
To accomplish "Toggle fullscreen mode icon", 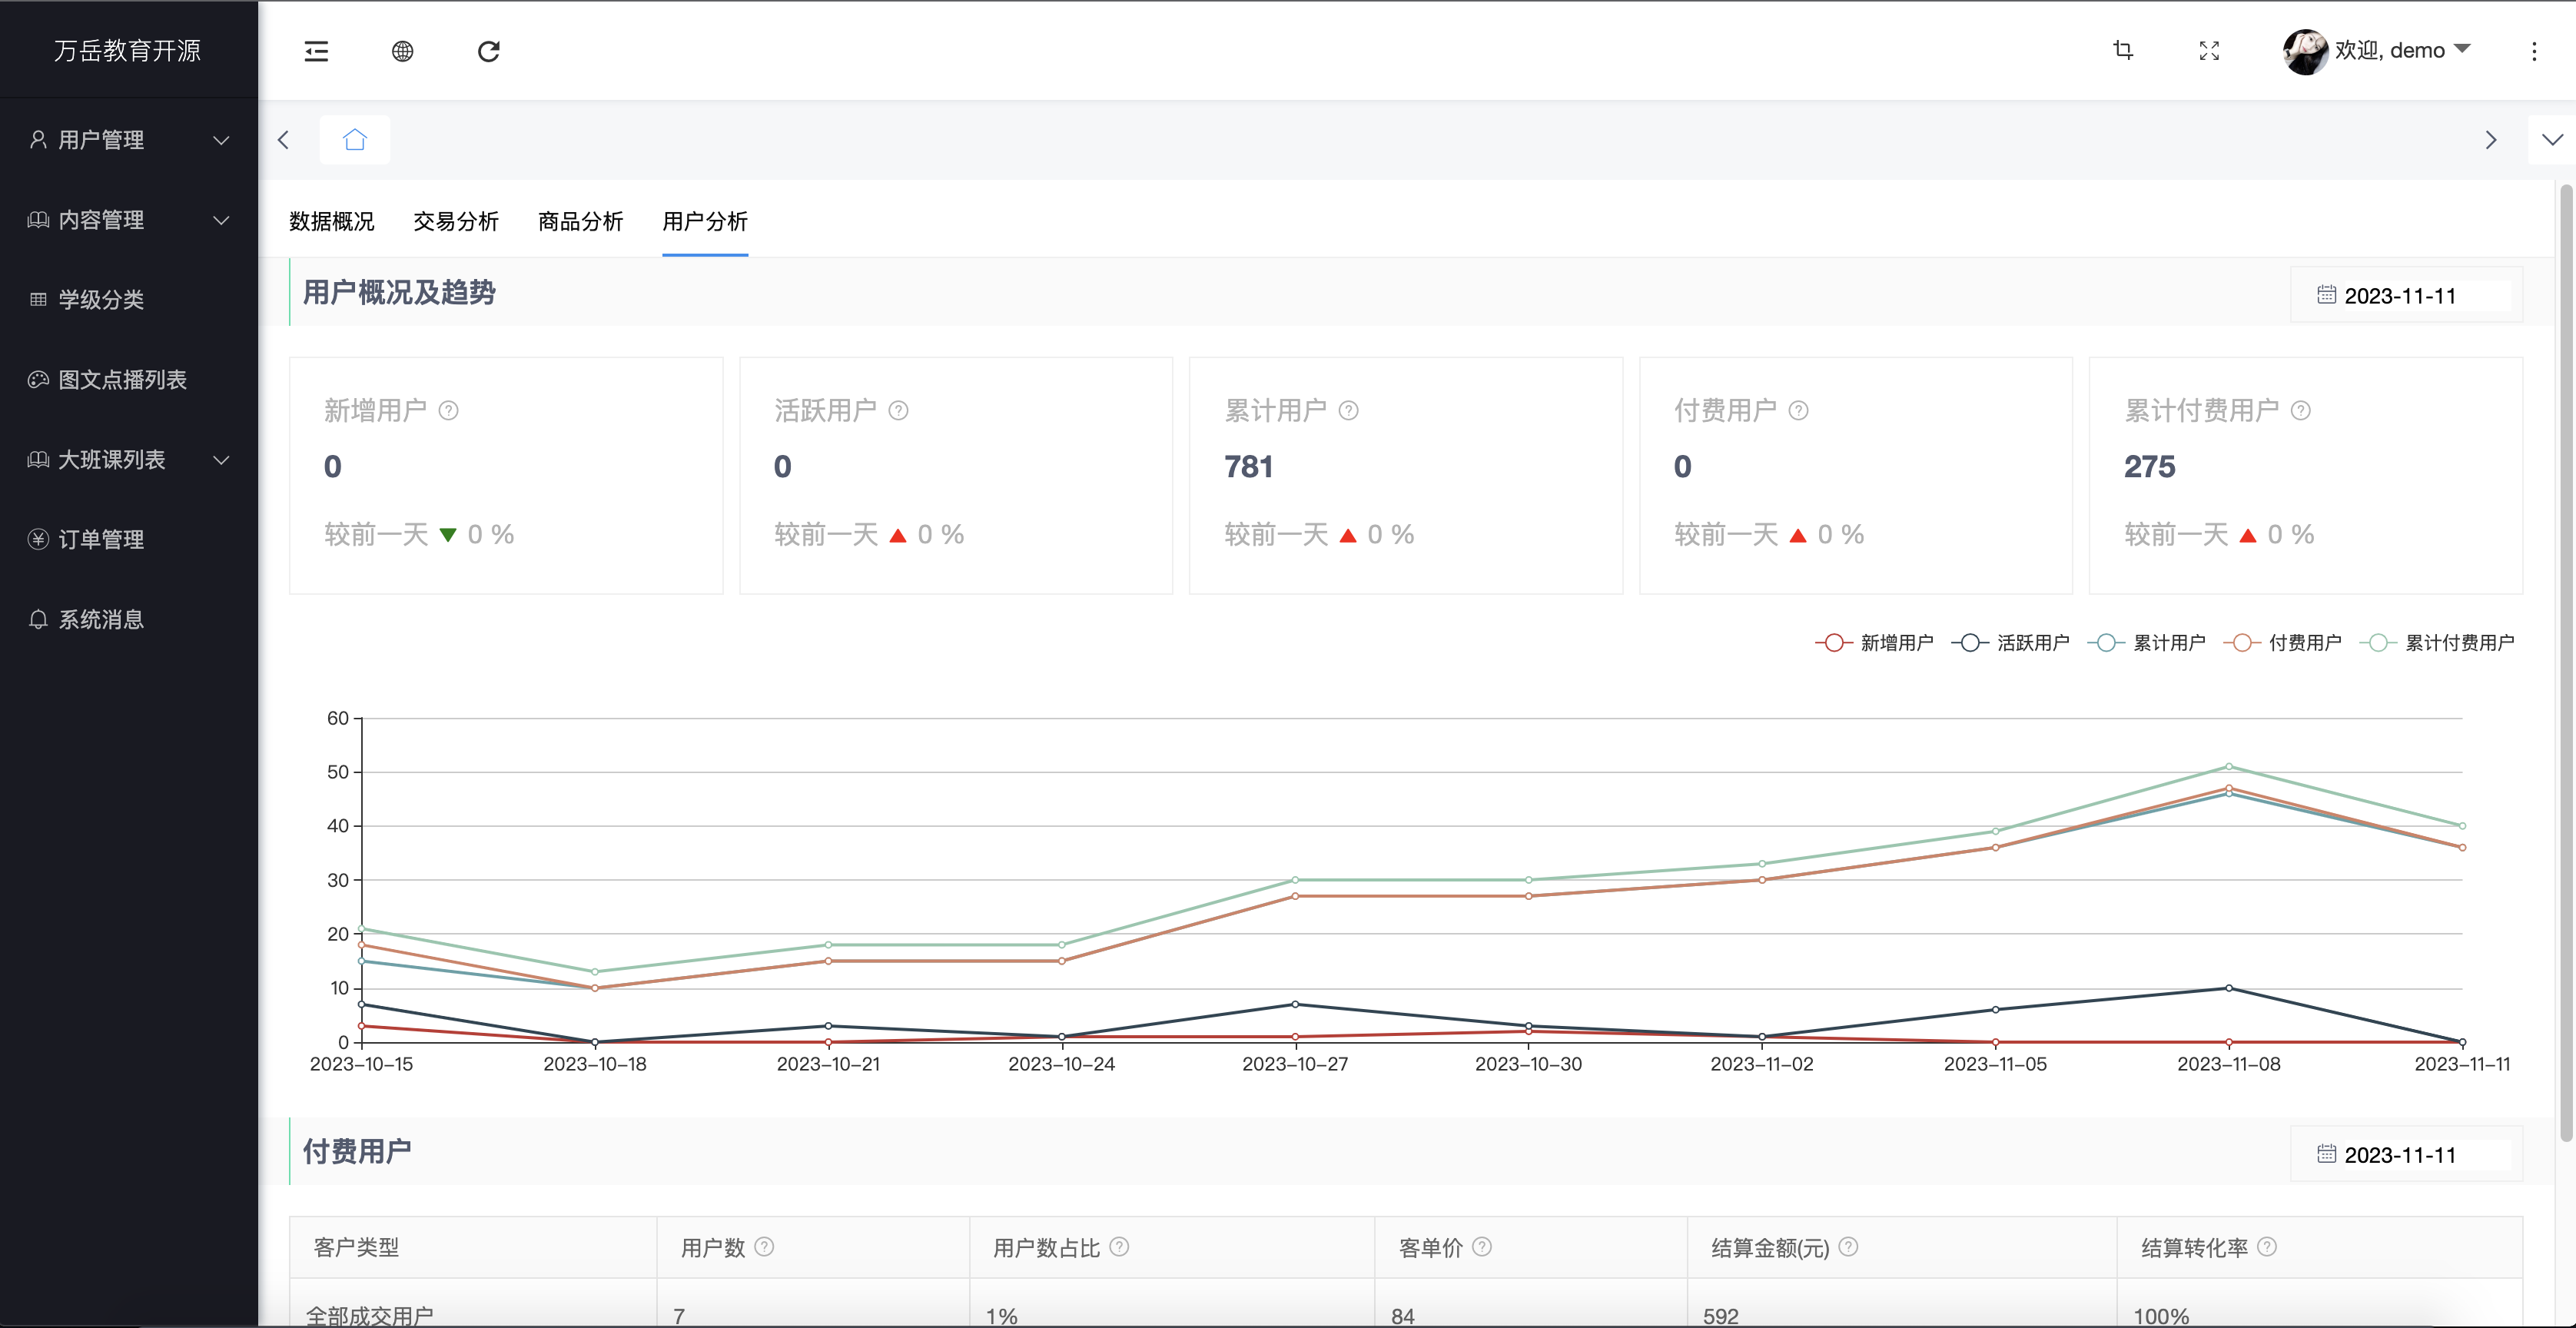I will tap(2209, 50).
